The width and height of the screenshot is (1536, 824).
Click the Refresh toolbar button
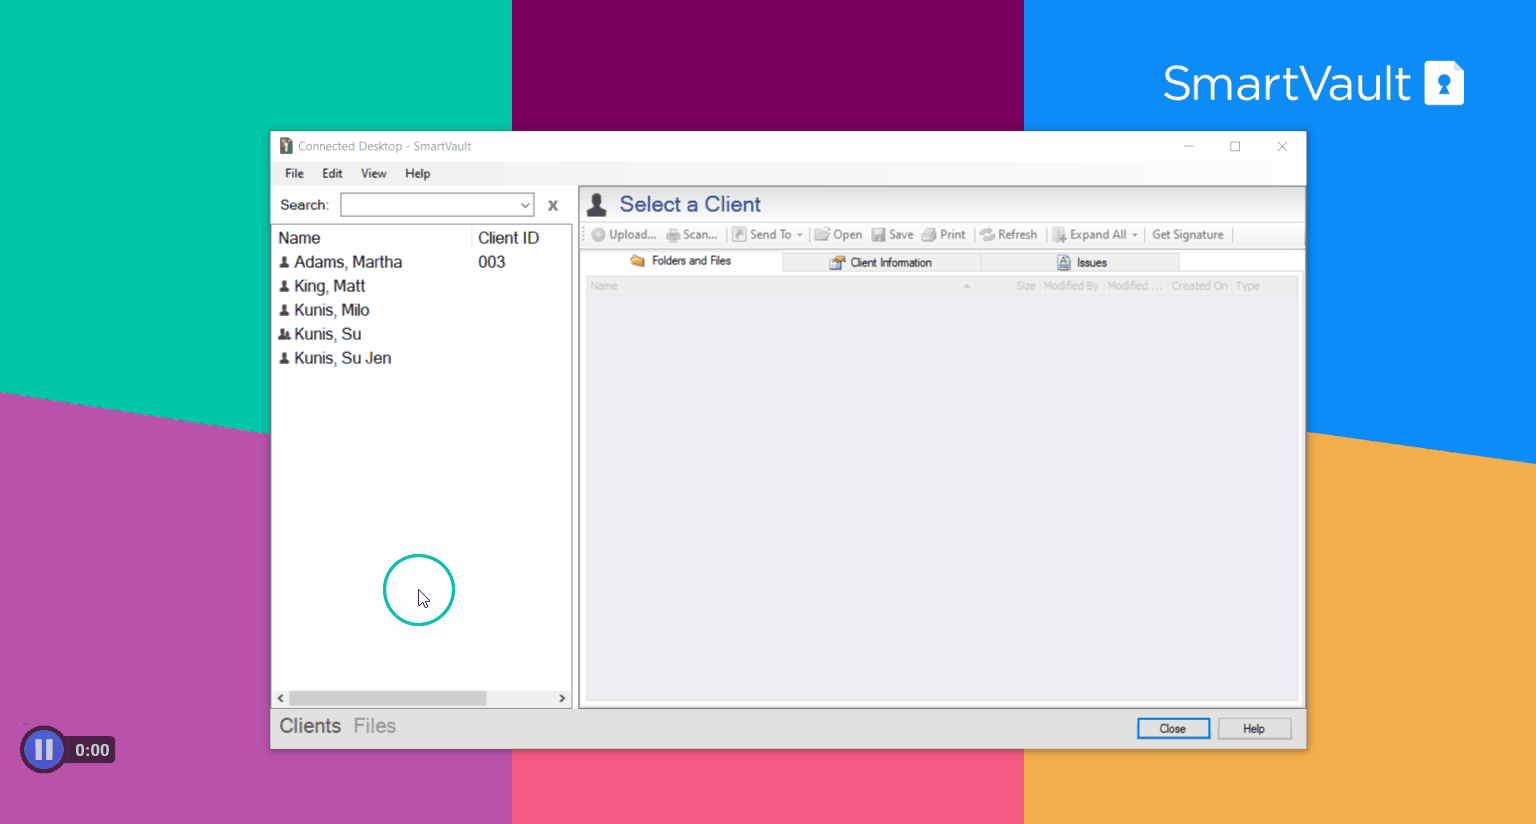(x=1009, y=235)
